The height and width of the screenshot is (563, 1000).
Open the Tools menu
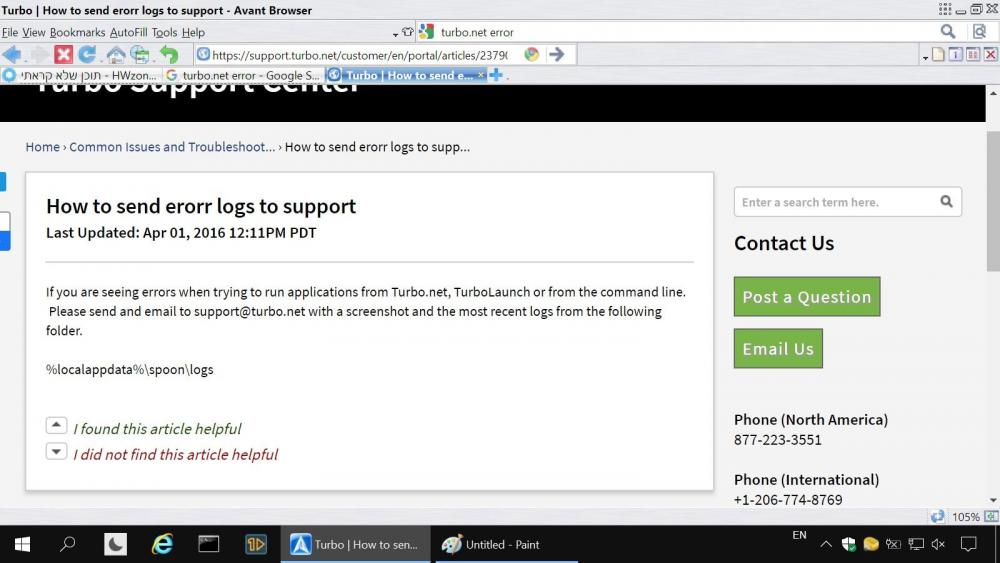point(164,32)
